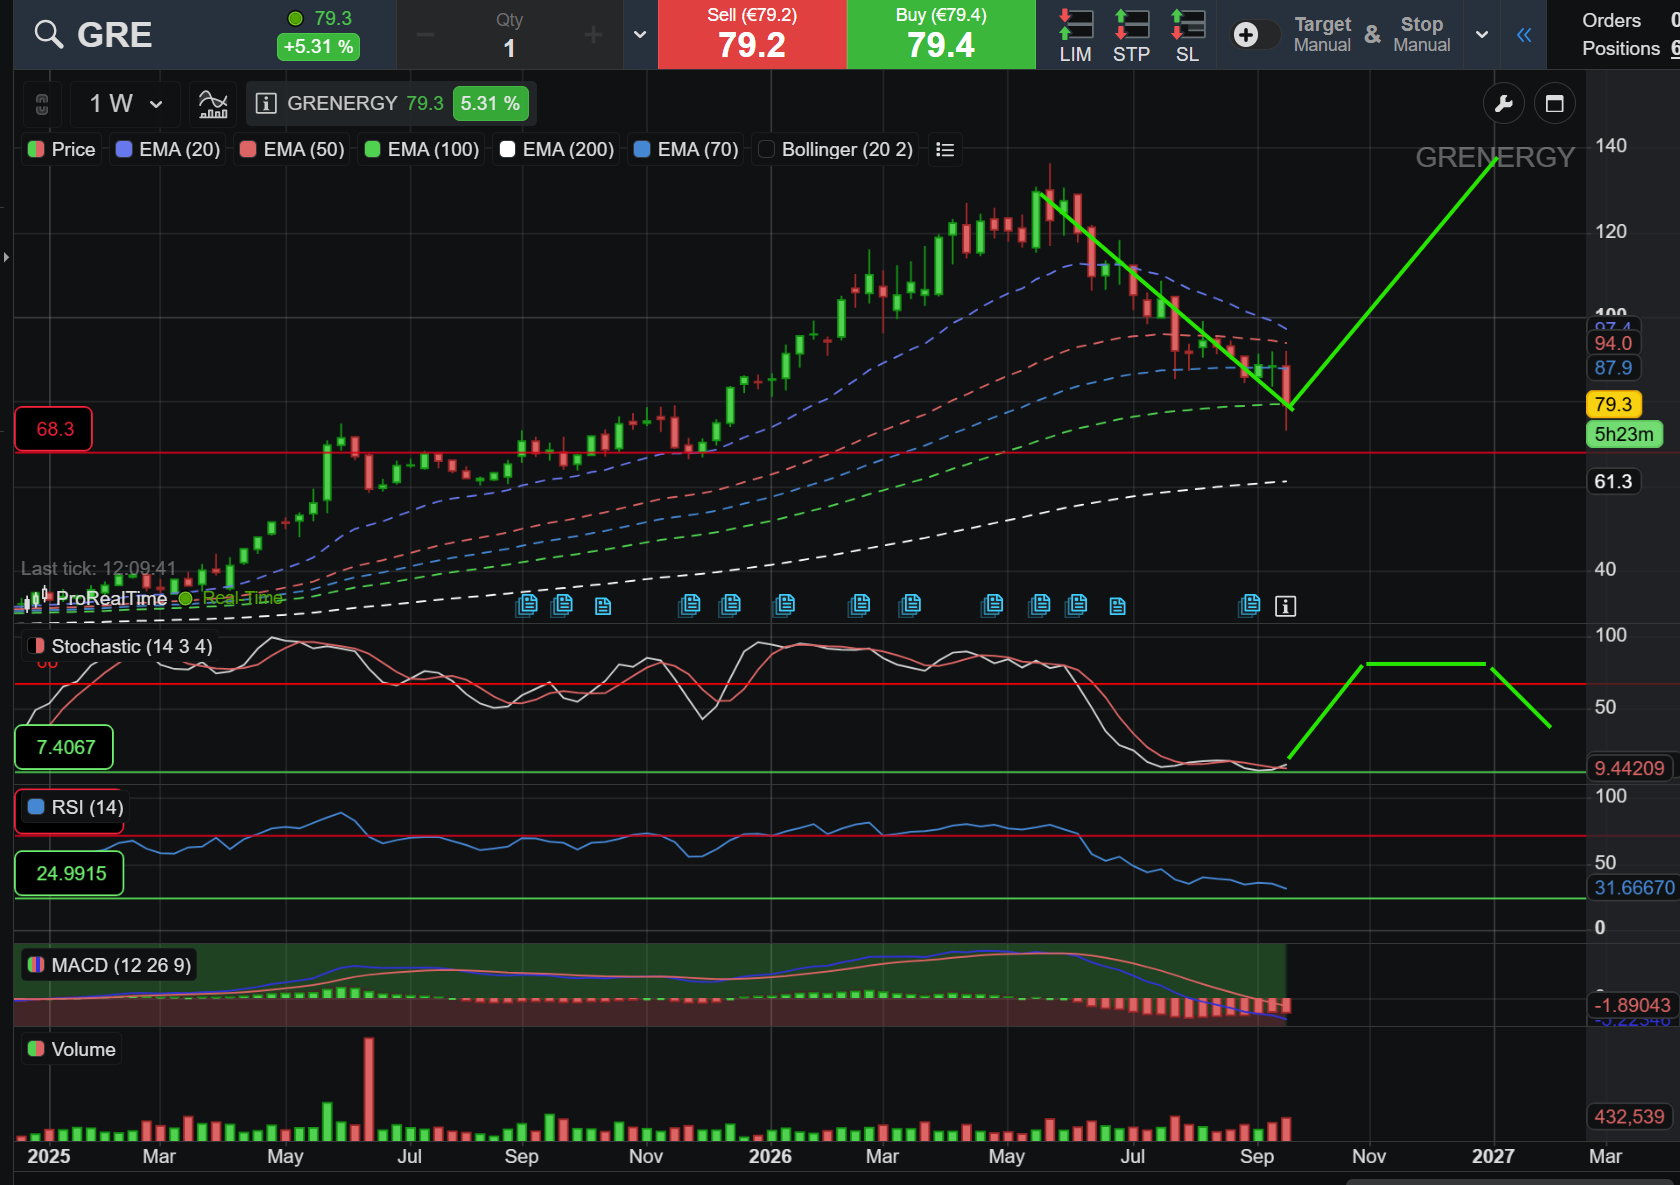
Task: Open the 1 W timeframe dropdown
Action: (x=125, y=104)
